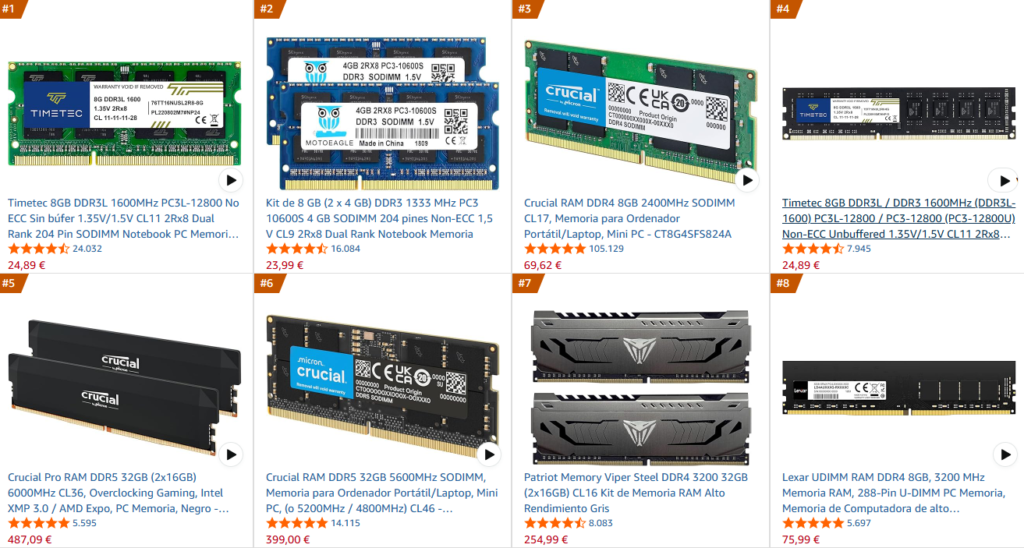This screenshot has height=548, width=1024.
Task: Play video for Lexar UDIMM DDR4 8GB
Action: click(x=1004, y=455)
